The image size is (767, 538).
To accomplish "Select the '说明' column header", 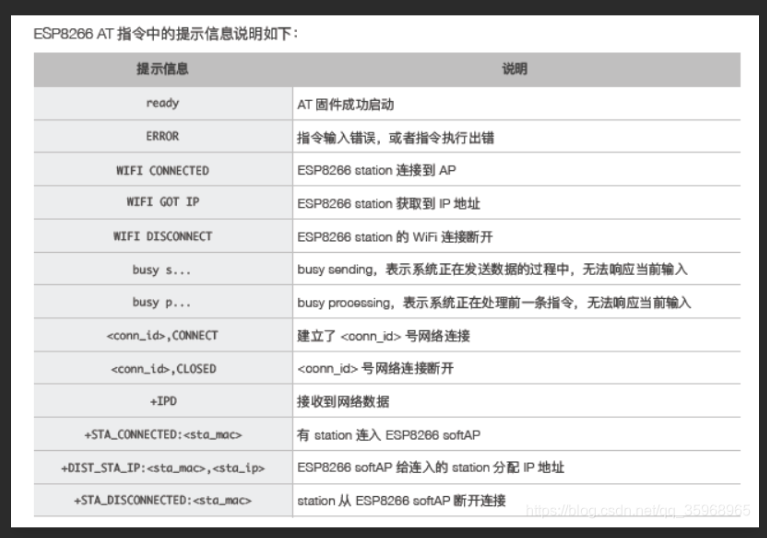I will [515, 69].
